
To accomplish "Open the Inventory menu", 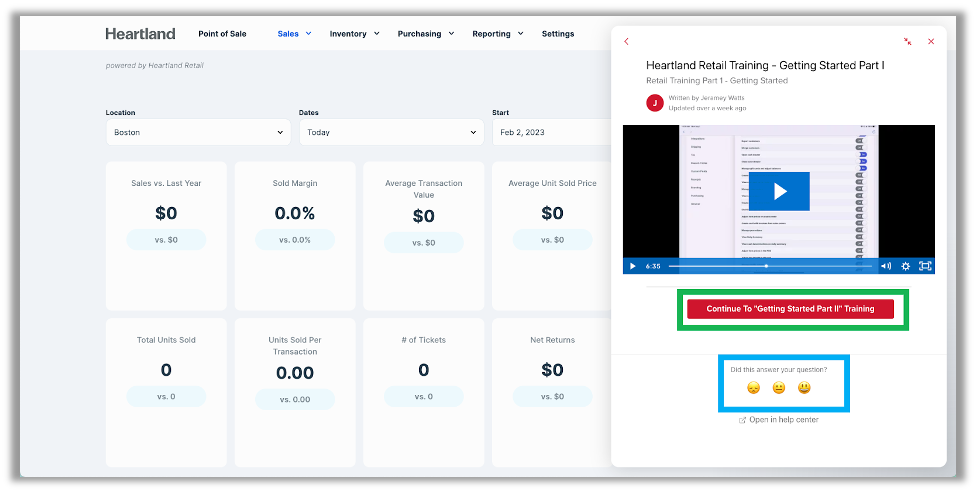I will pyautogui.click(x=354, y=34).
